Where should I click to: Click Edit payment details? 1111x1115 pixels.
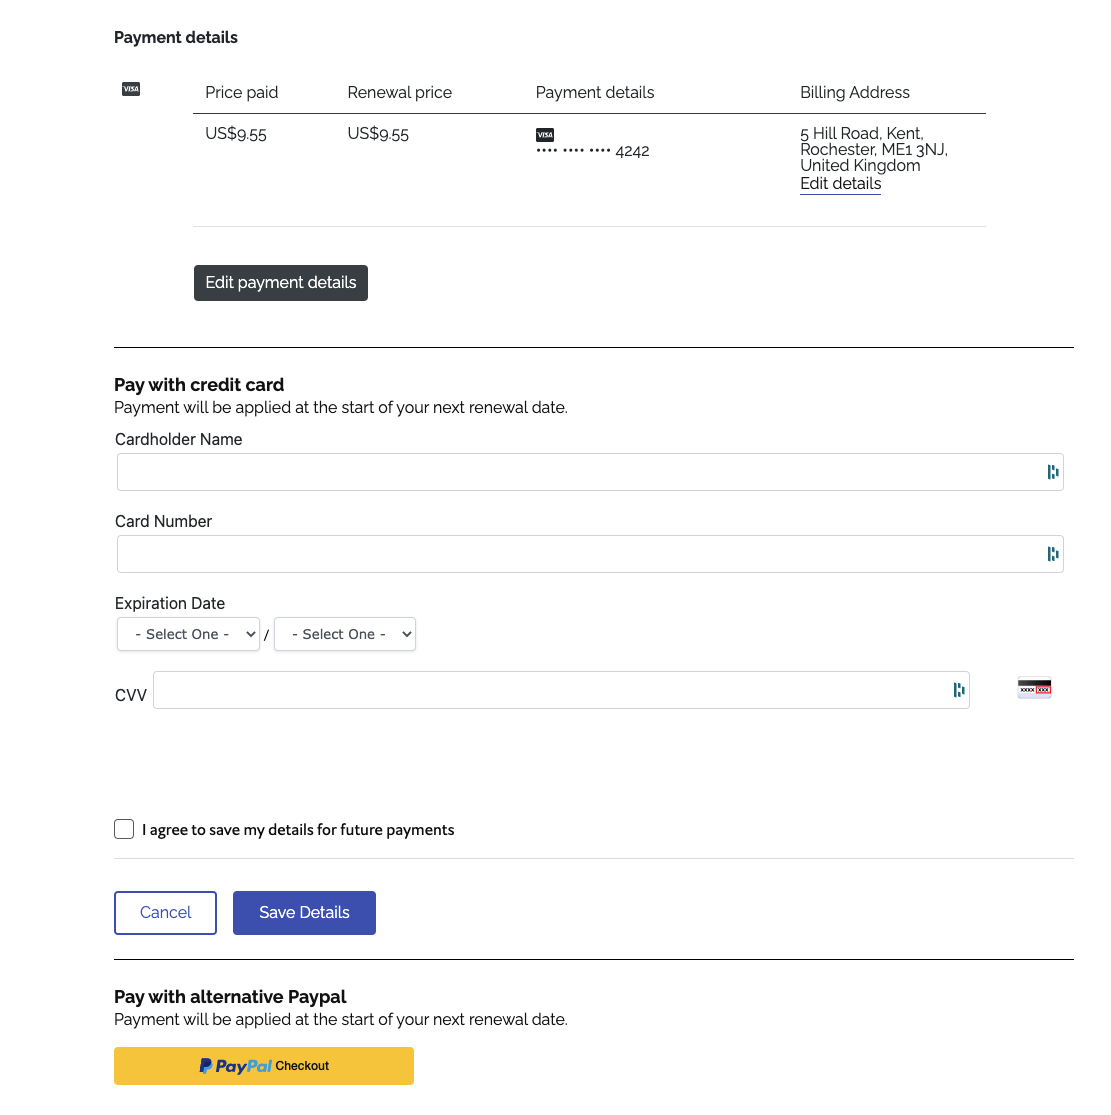coord(280,282)
